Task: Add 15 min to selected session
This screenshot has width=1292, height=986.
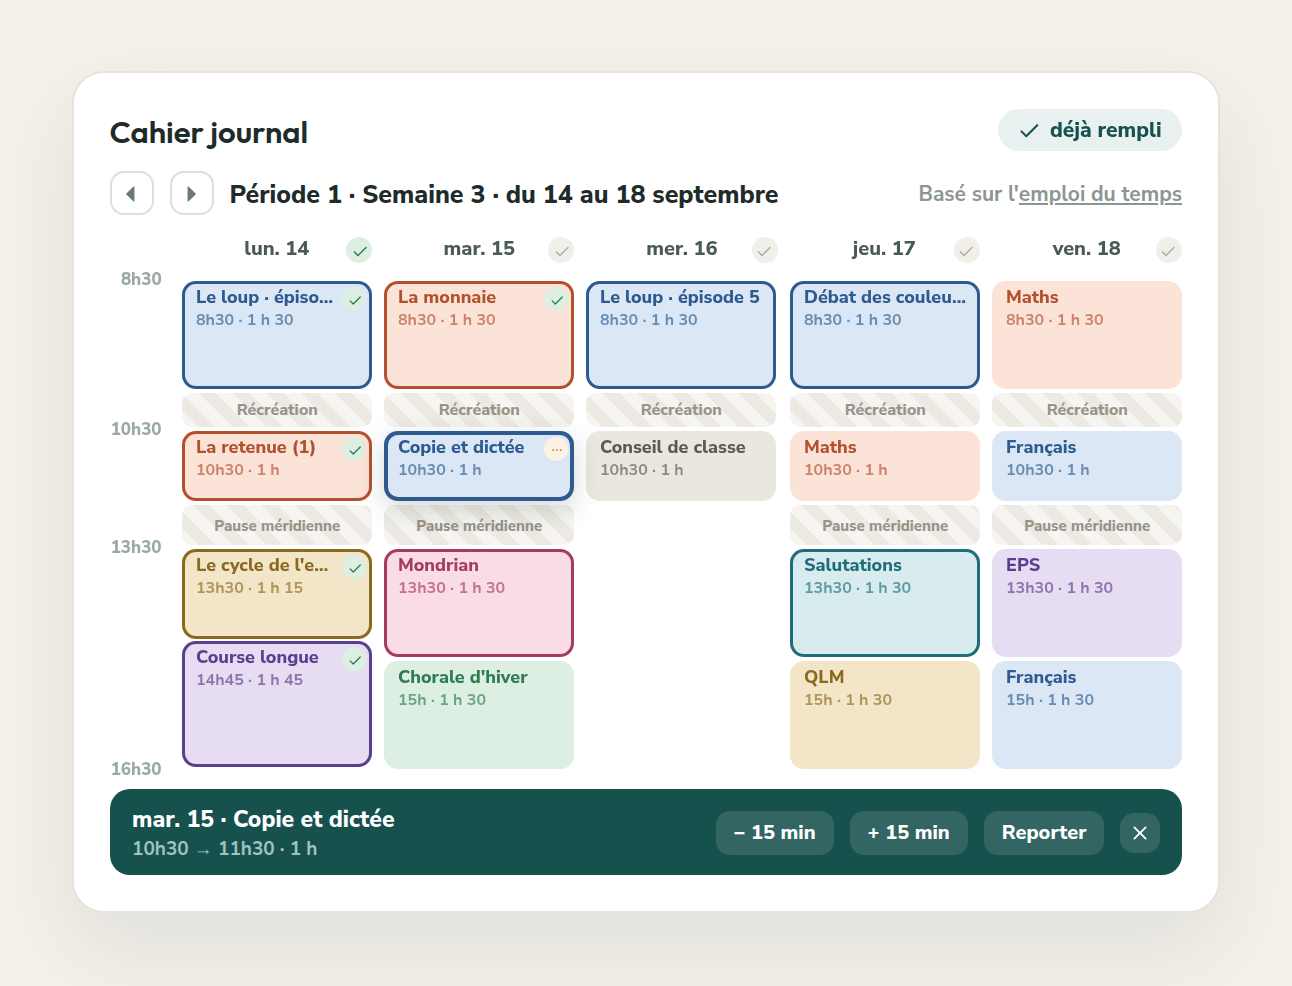Action: coord(909,833)
